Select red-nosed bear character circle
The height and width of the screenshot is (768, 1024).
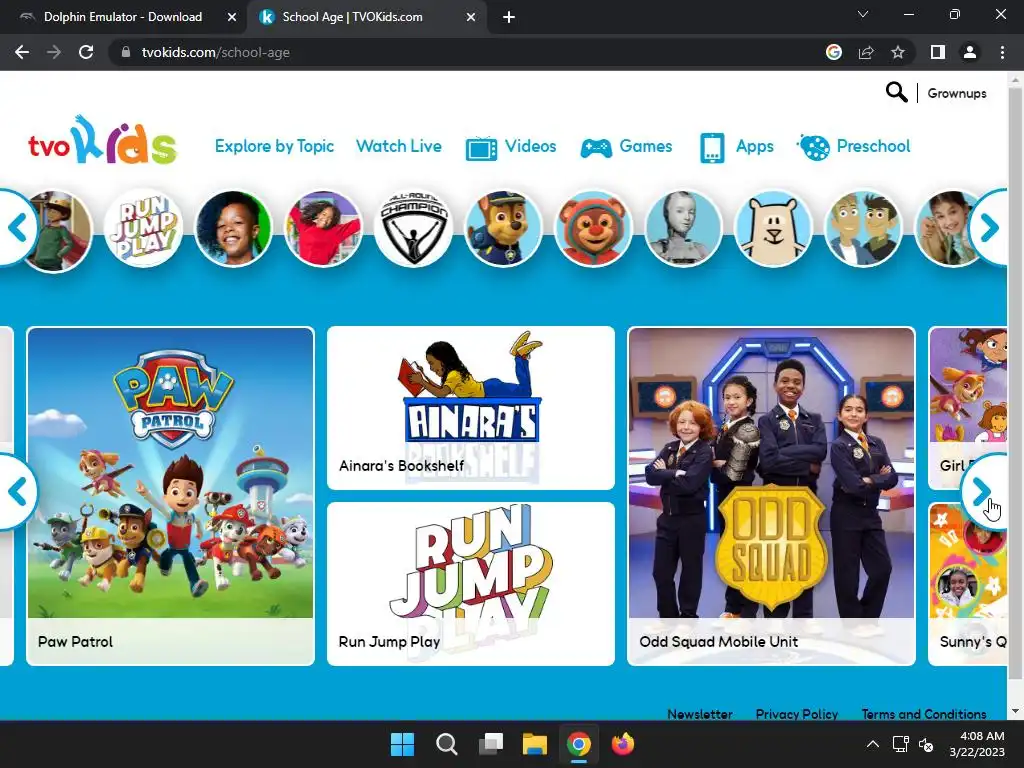tap(593, 229)
